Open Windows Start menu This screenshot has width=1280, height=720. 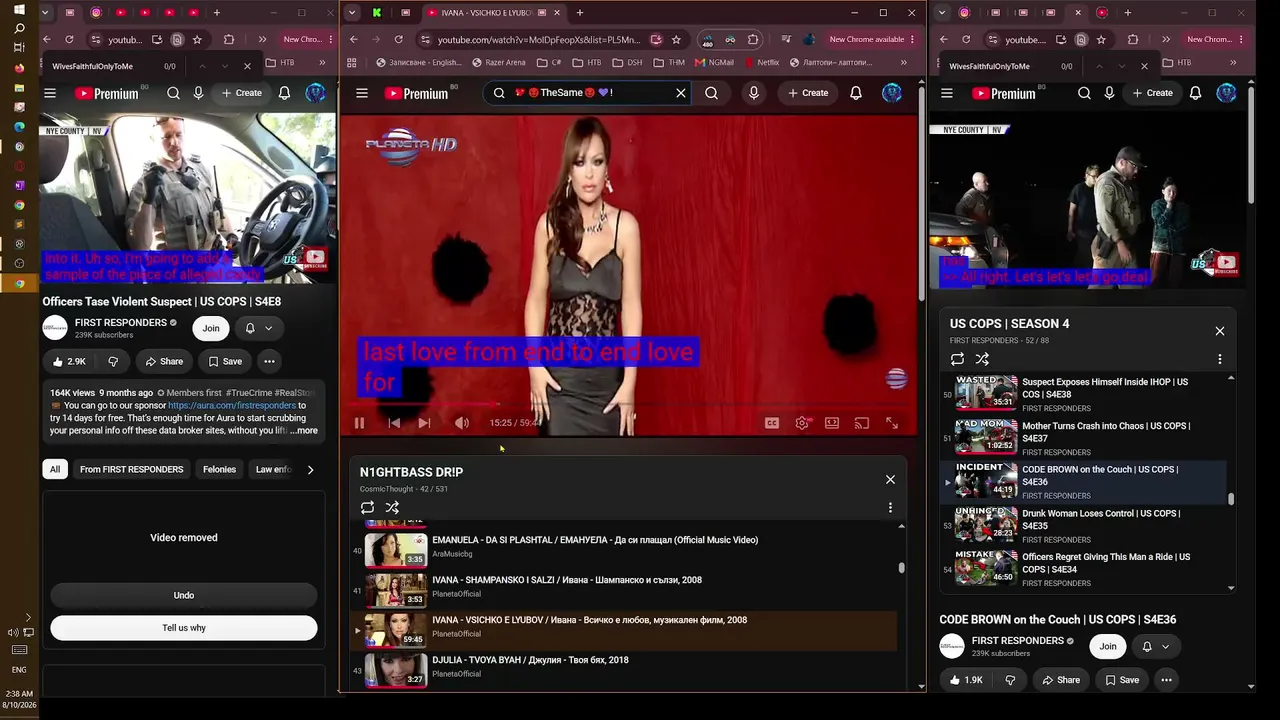click(19, 10)
